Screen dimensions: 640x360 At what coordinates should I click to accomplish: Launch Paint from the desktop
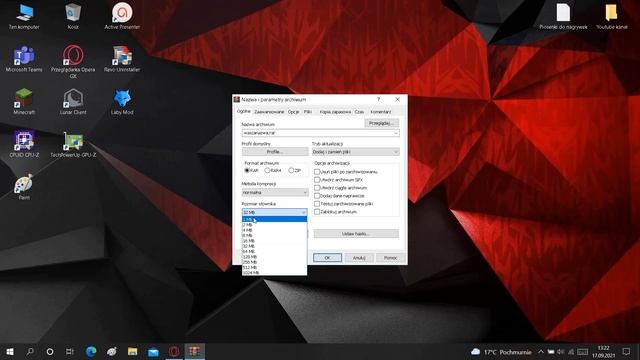click(24, 187)
